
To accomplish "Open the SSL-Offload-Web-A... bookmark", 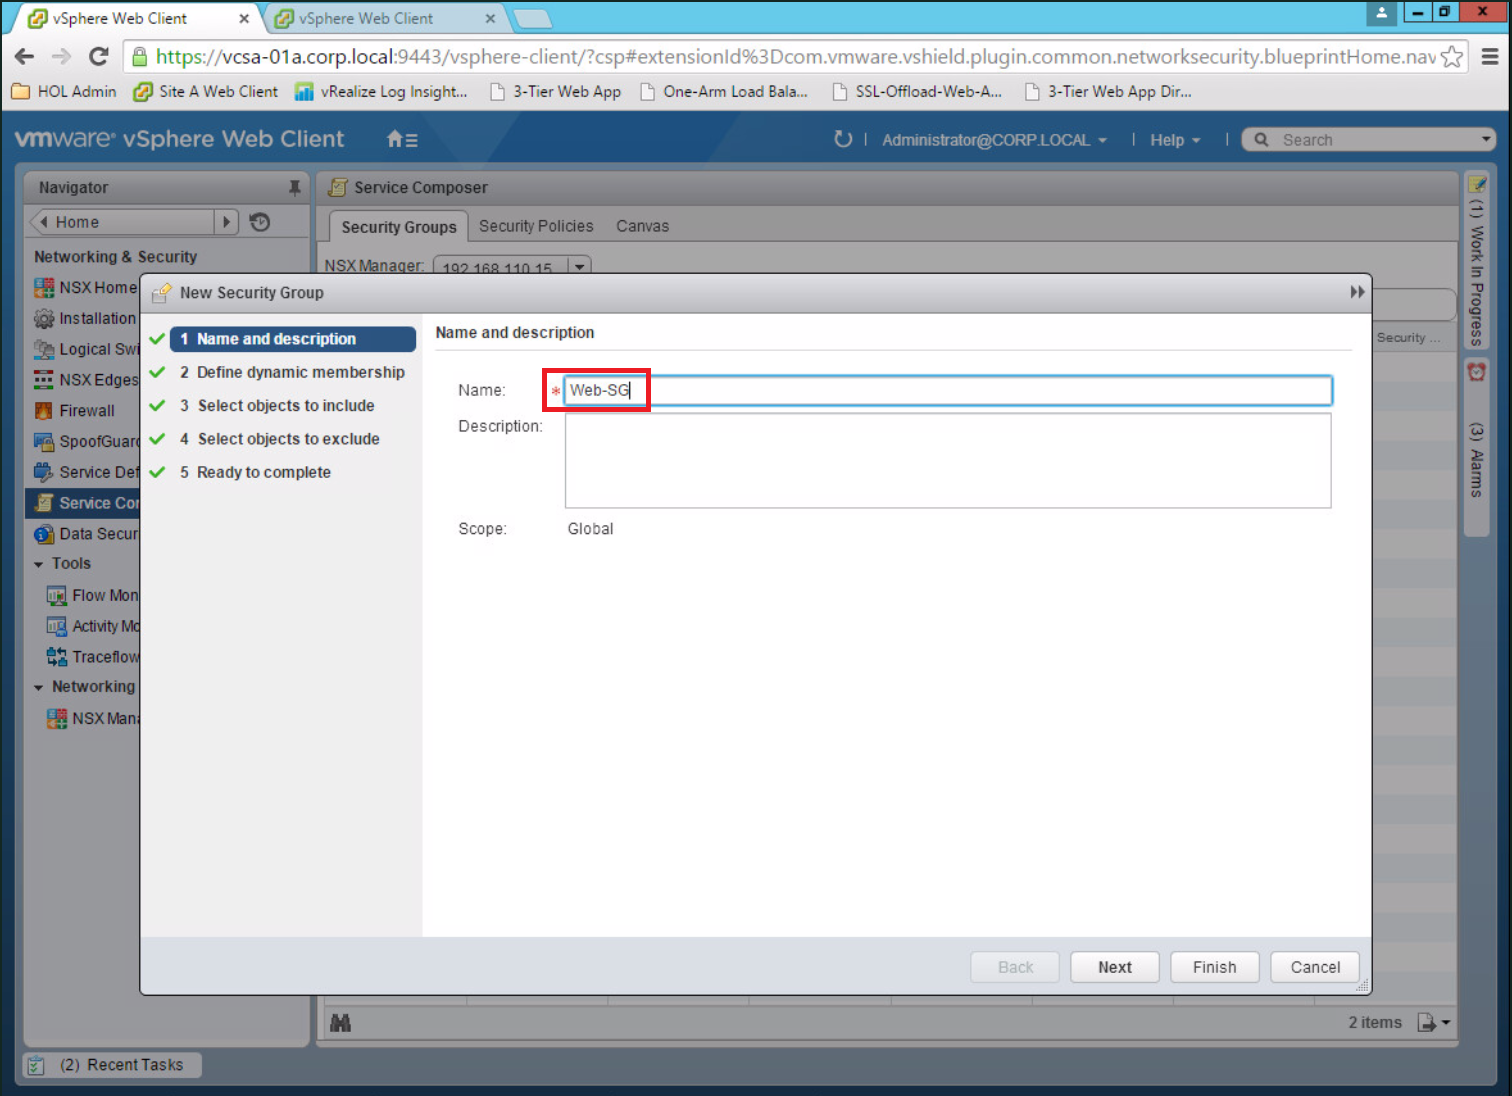I will 917,91.
